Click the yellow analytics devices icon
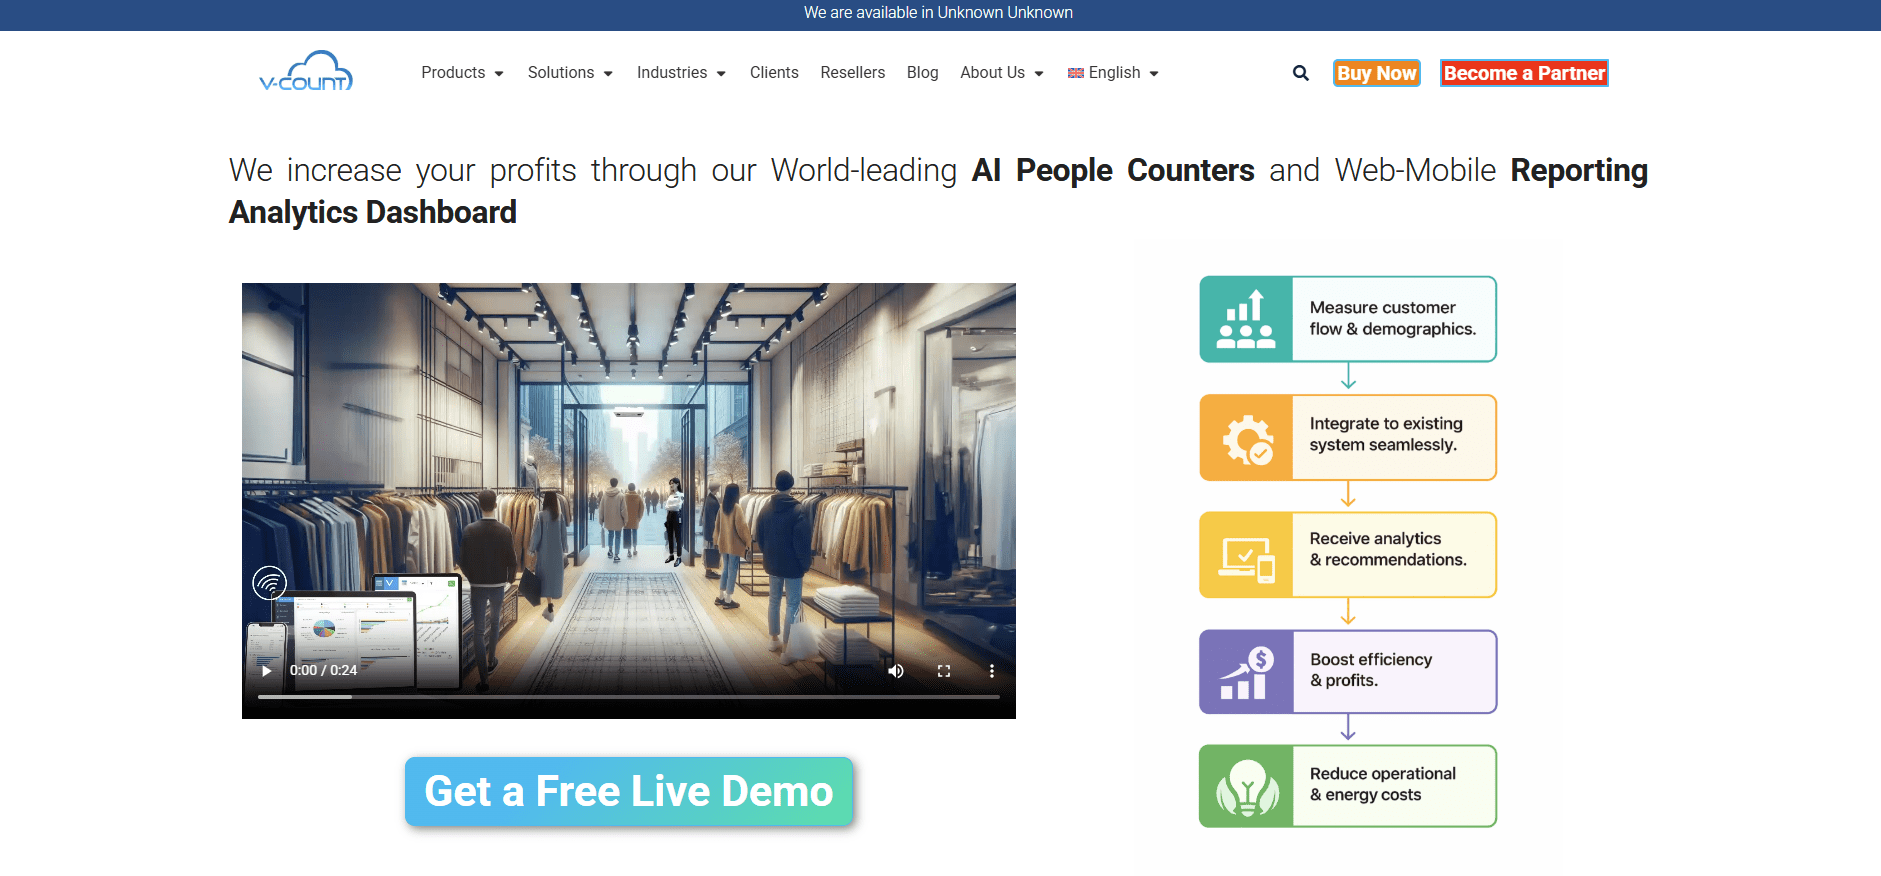 (1246, 555)
